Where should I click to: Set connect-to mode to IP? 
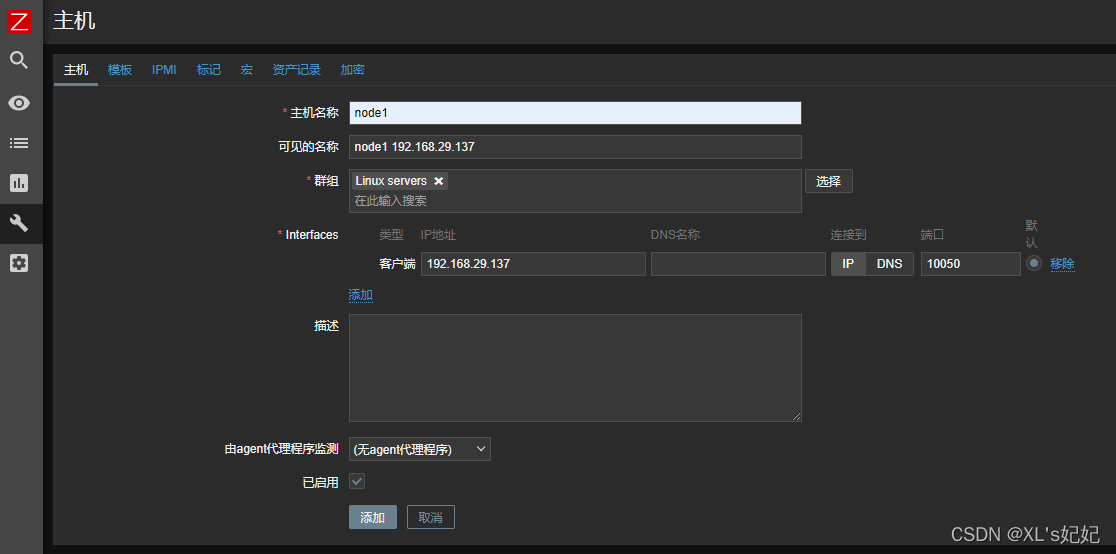click(x=848, y=264)
